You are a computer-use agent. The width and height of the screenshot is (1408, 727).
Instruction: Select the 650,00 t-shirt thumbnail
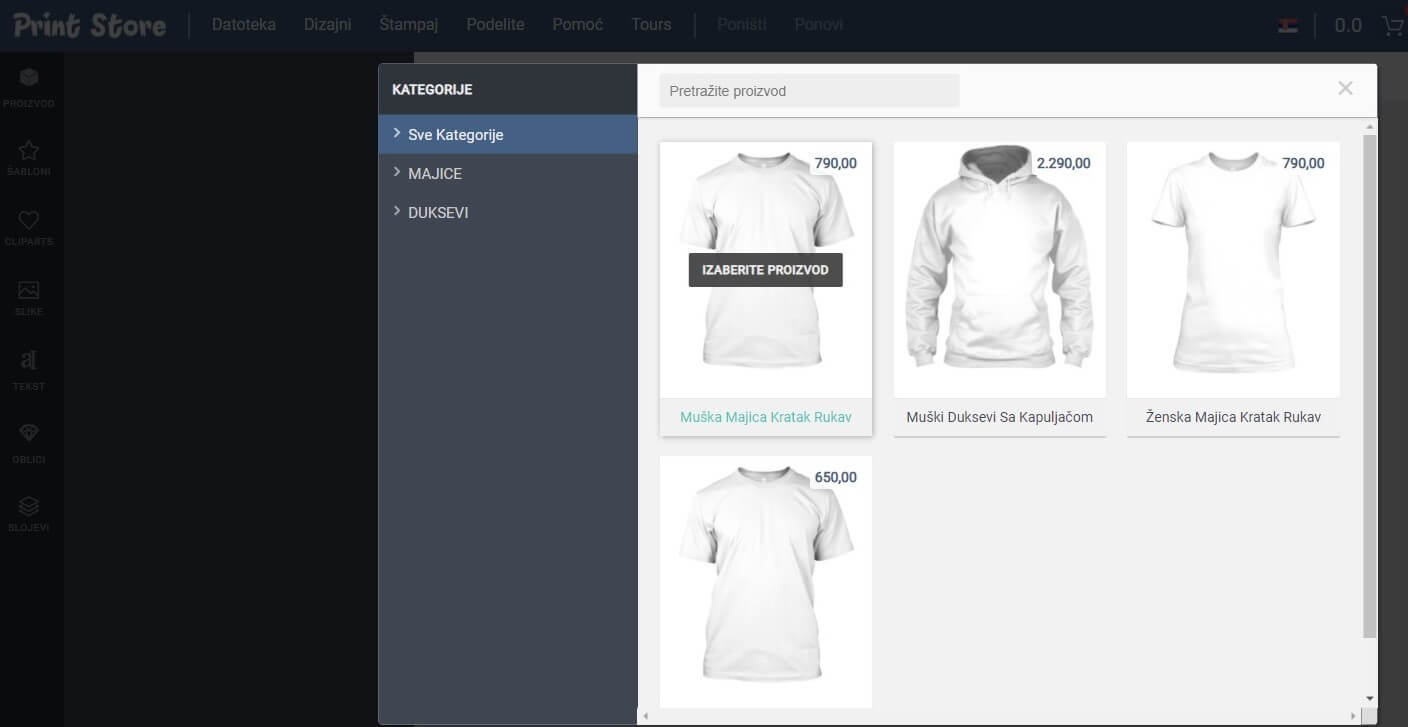(x=766, y=582)
